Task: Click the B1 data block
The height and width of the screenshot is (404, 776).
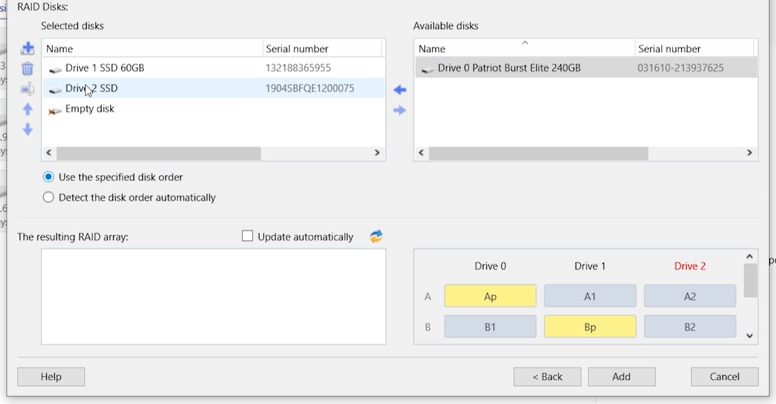Action: pos(490,327)
